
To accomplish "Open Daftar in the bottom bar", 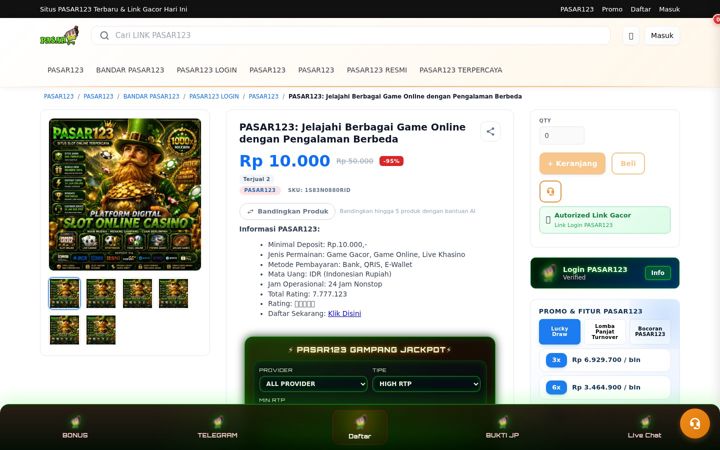I will tap(360, 428).
